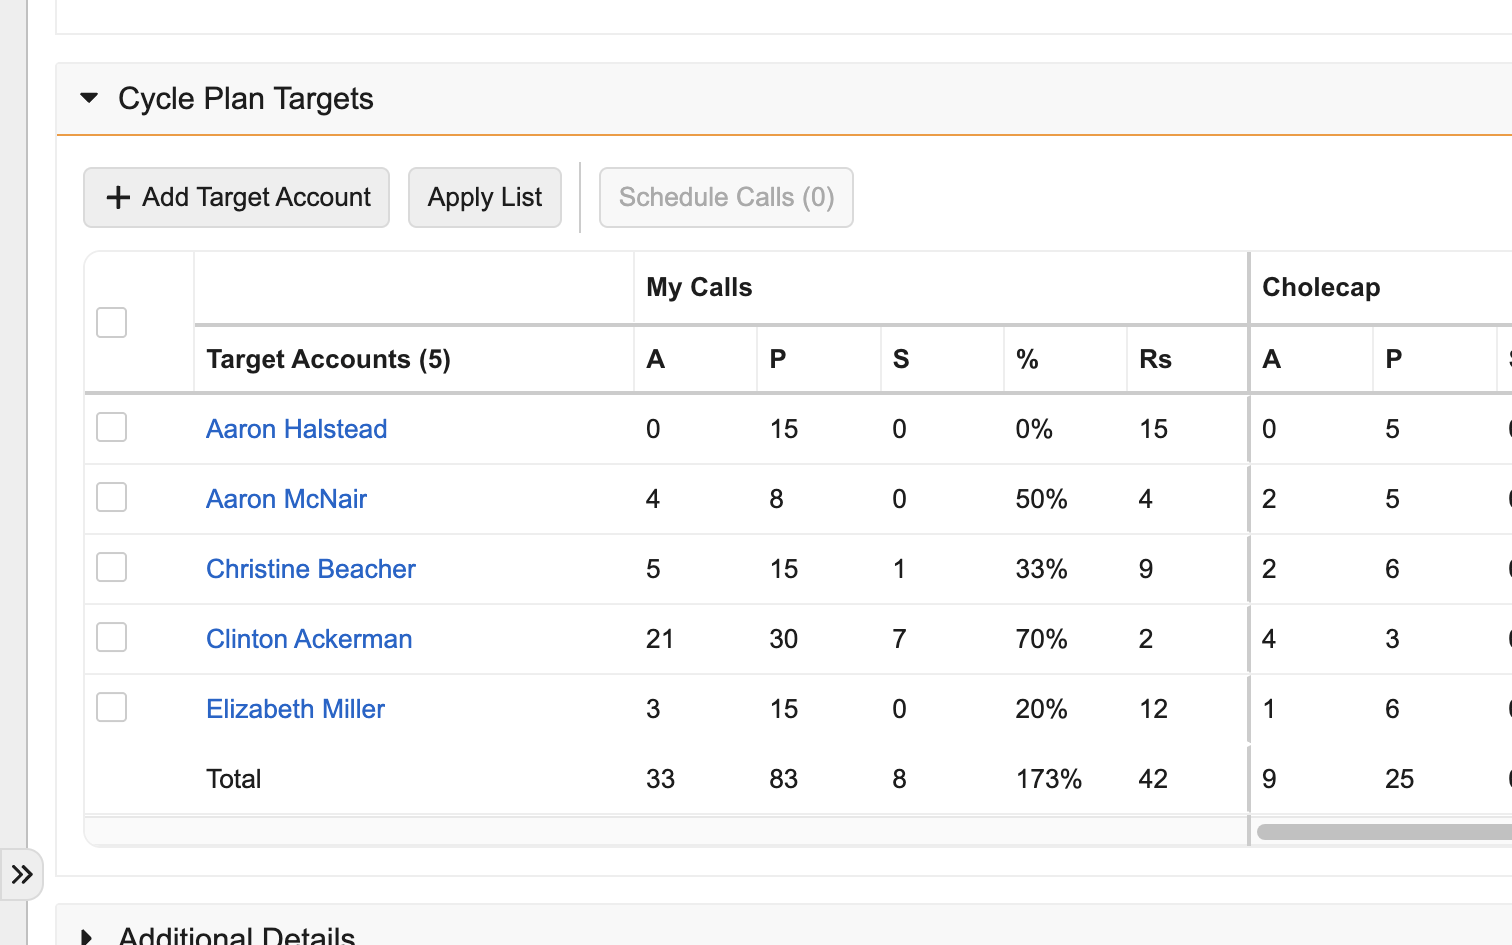
Task: Toggle the select-all checkbox in table header
Action: pos(111,323)
